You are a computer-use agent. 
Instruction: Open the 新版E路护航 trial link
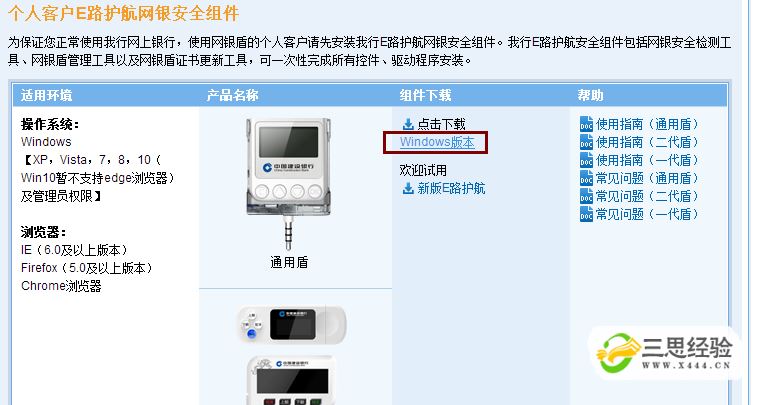451,188
